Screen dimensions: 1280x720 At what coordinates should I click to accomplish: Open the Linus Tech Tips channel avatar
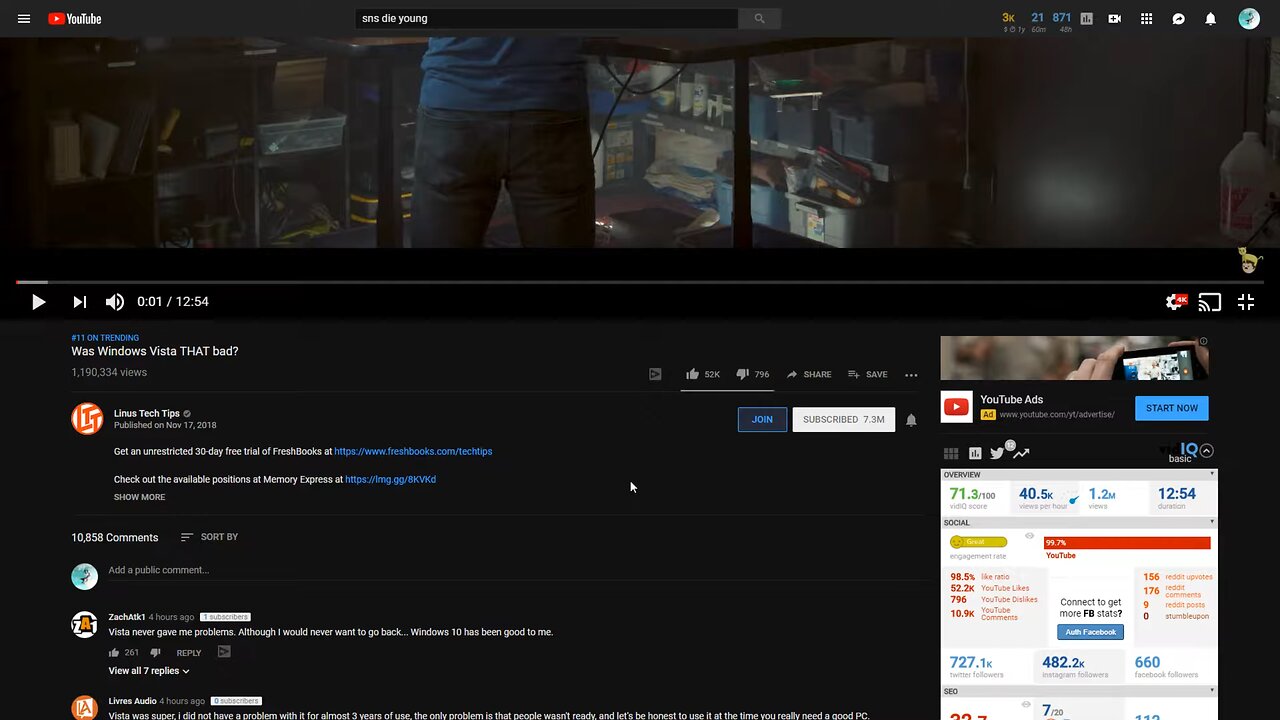point(87,418)
